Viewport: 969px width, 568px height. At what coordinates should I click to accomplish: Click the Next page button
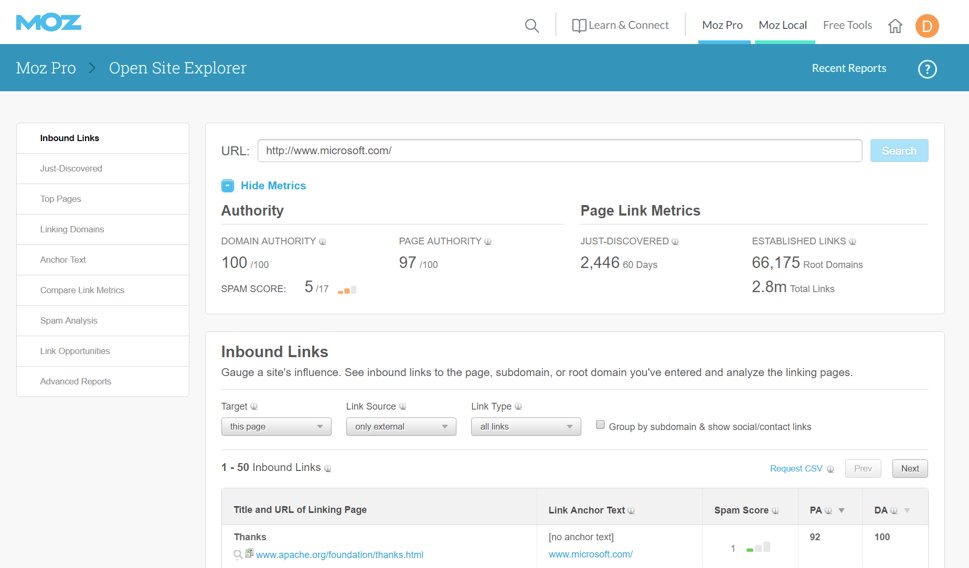pos(910,468)
